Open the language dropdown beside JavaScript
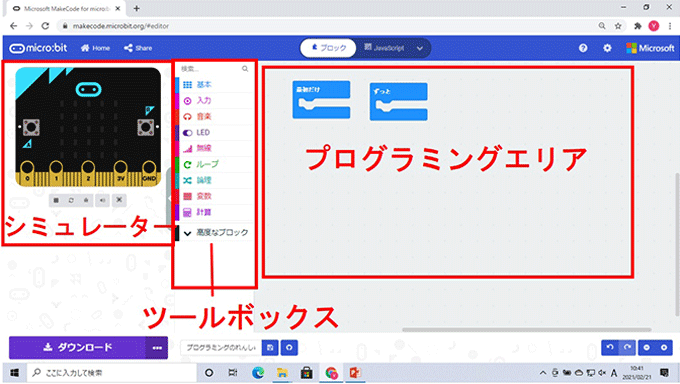Viewport: 680px width, 384px height. coord(420,48)
